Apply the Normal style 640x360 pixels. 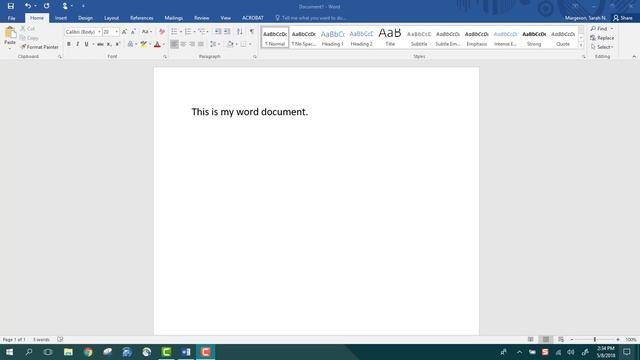tap(275, 38)
